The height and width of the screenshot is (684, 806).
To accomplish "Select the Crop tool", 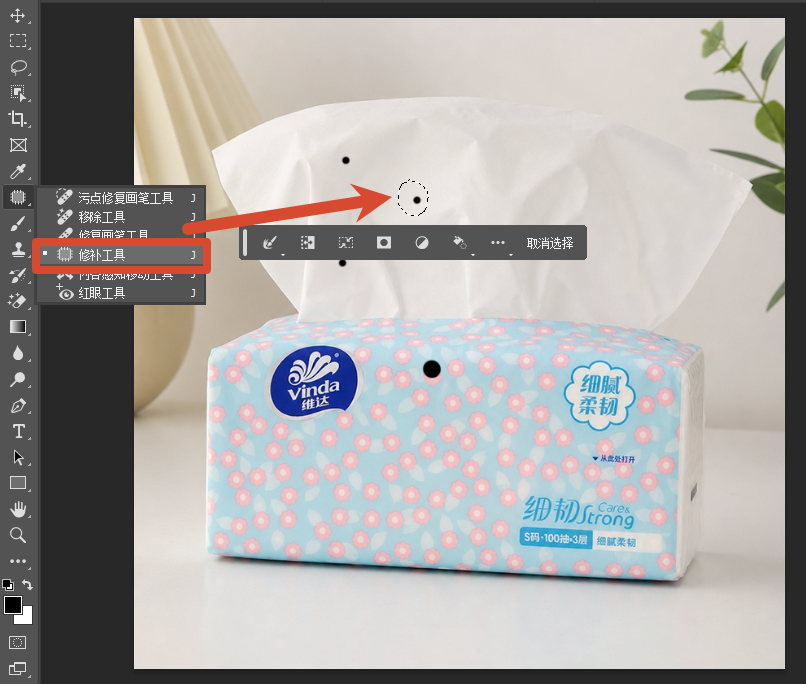I will pos(18,119).
